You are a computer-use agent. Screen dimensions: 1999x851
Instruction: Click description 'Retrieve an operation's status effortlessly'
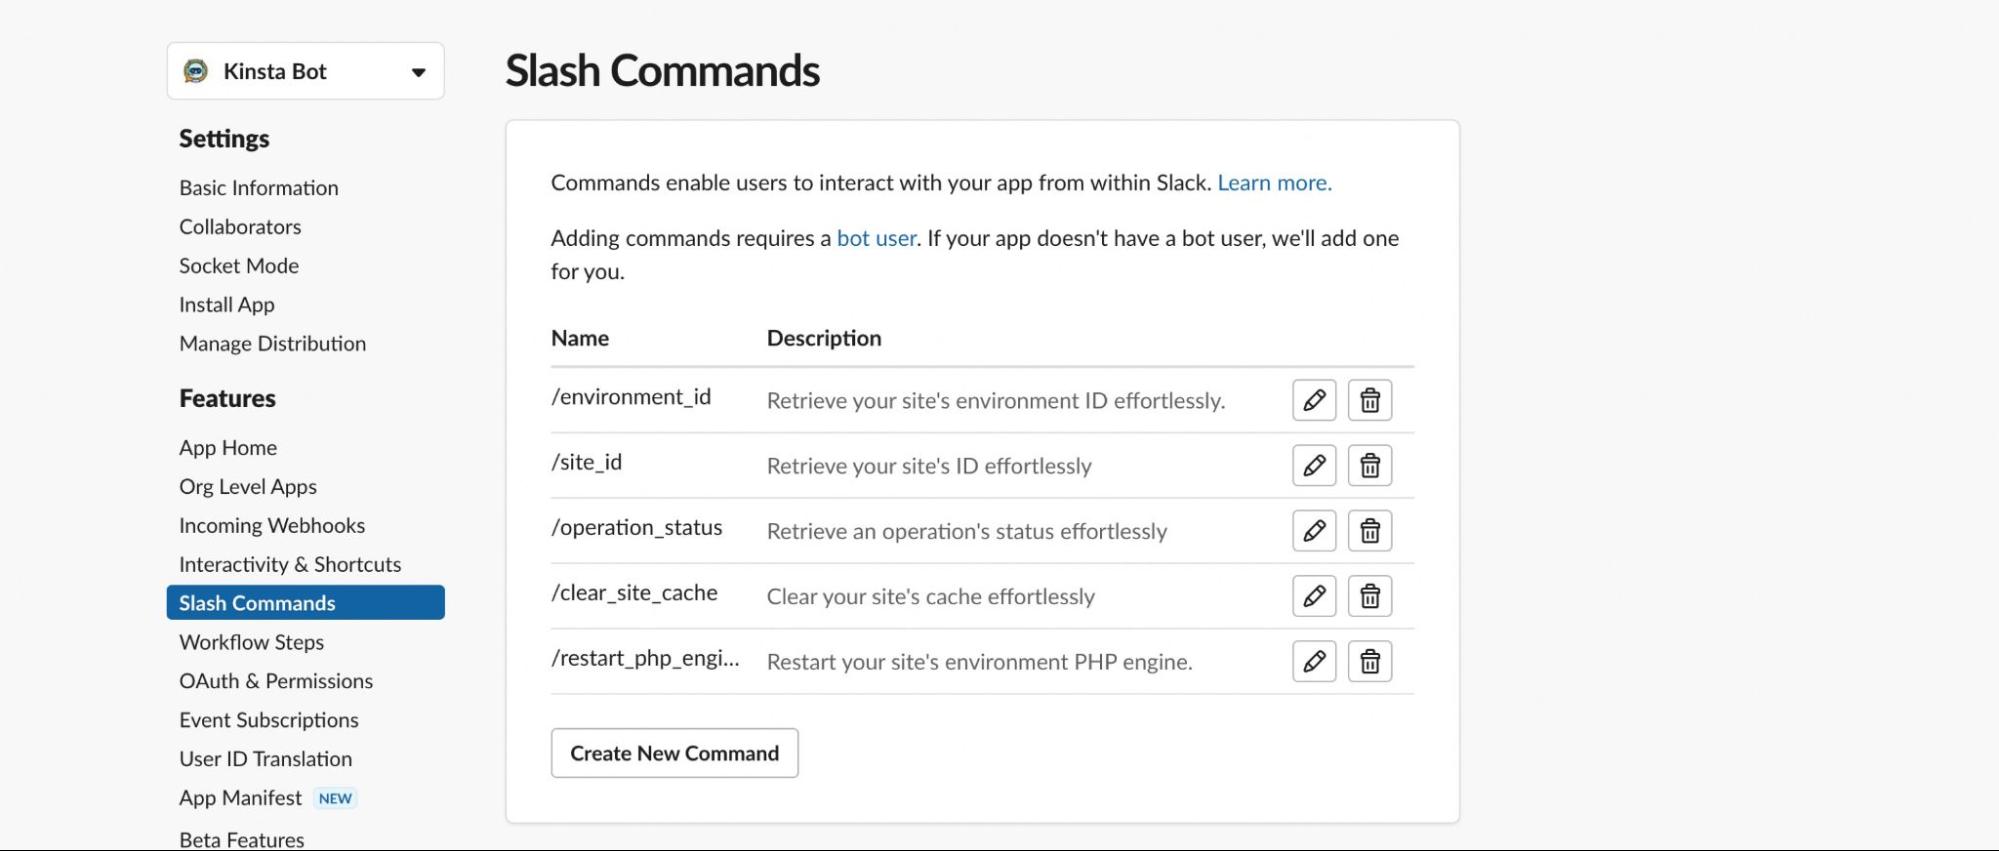(967, 531)
